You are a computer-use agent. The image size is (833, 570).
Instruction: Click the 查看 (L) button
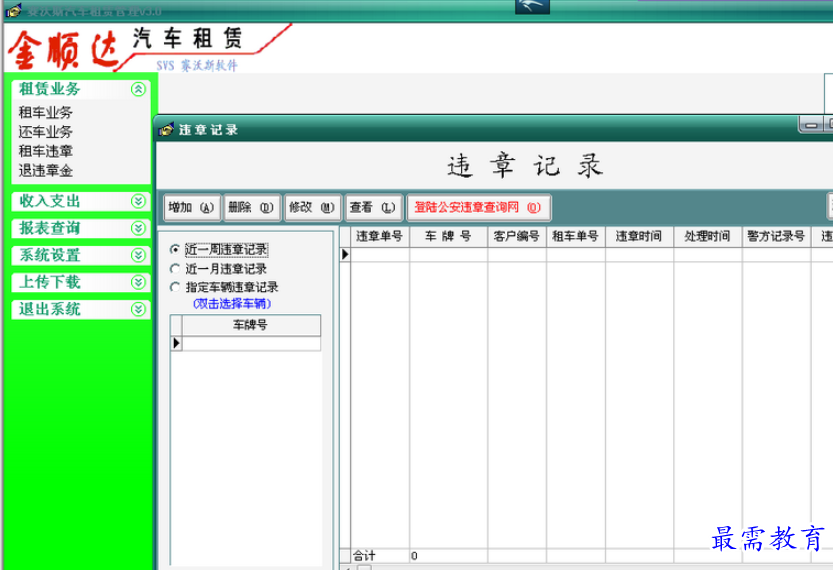click(x=373, y=207)
